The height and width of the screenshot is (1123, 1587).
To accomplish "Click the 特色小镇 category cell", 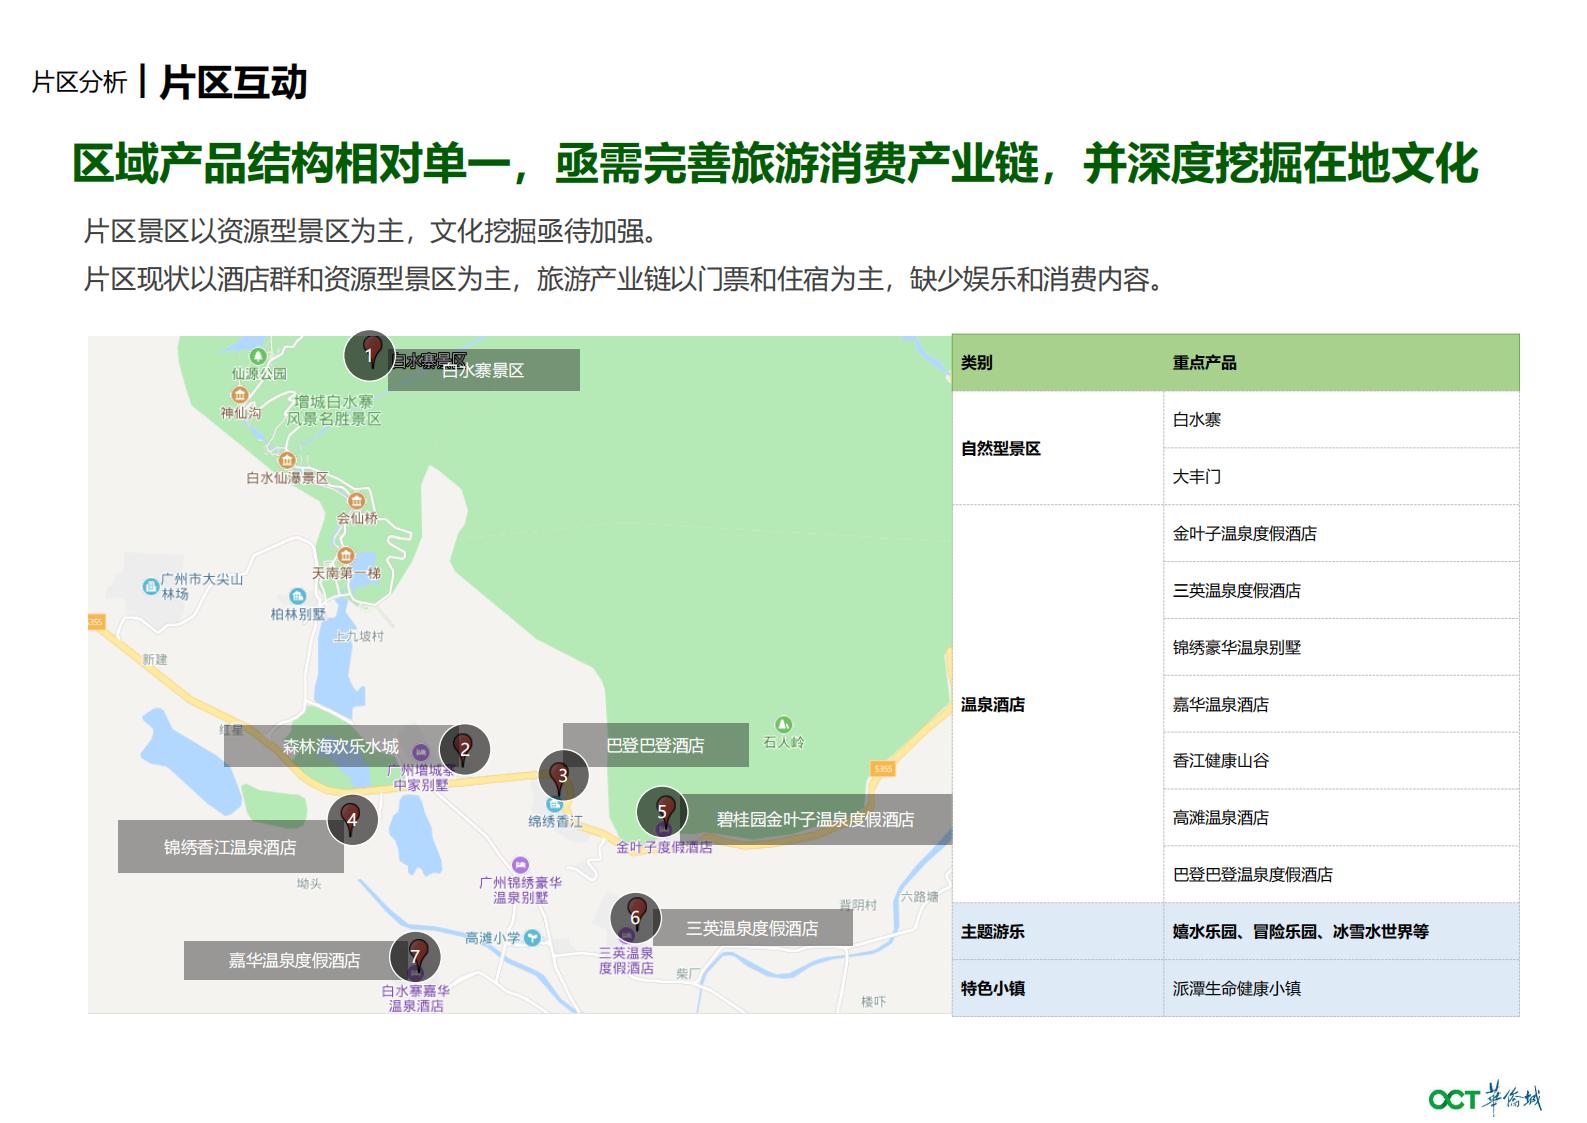I will coord(1058,988).
